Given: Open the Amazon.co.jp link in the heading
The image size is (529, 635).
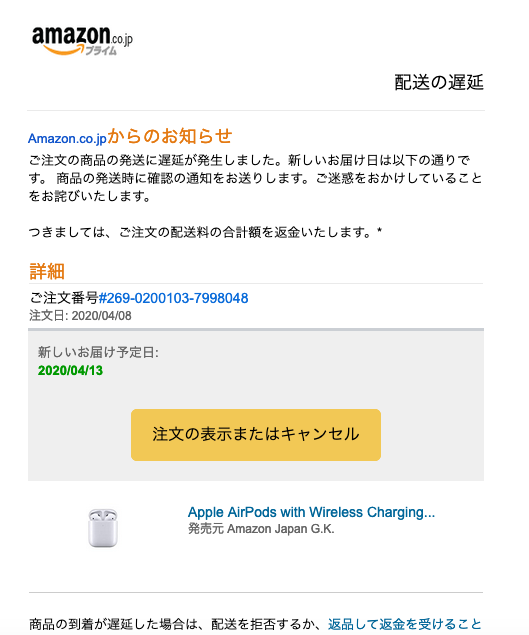Looking at the screenshot, I should (x=67, y=139).
